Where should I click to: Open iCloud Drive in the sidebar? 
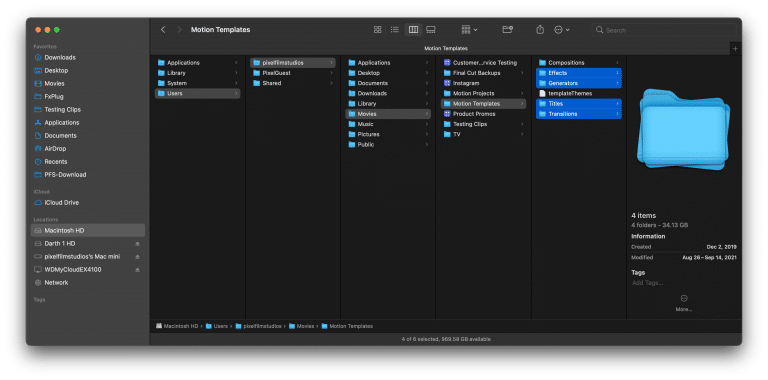click(61, 202)
